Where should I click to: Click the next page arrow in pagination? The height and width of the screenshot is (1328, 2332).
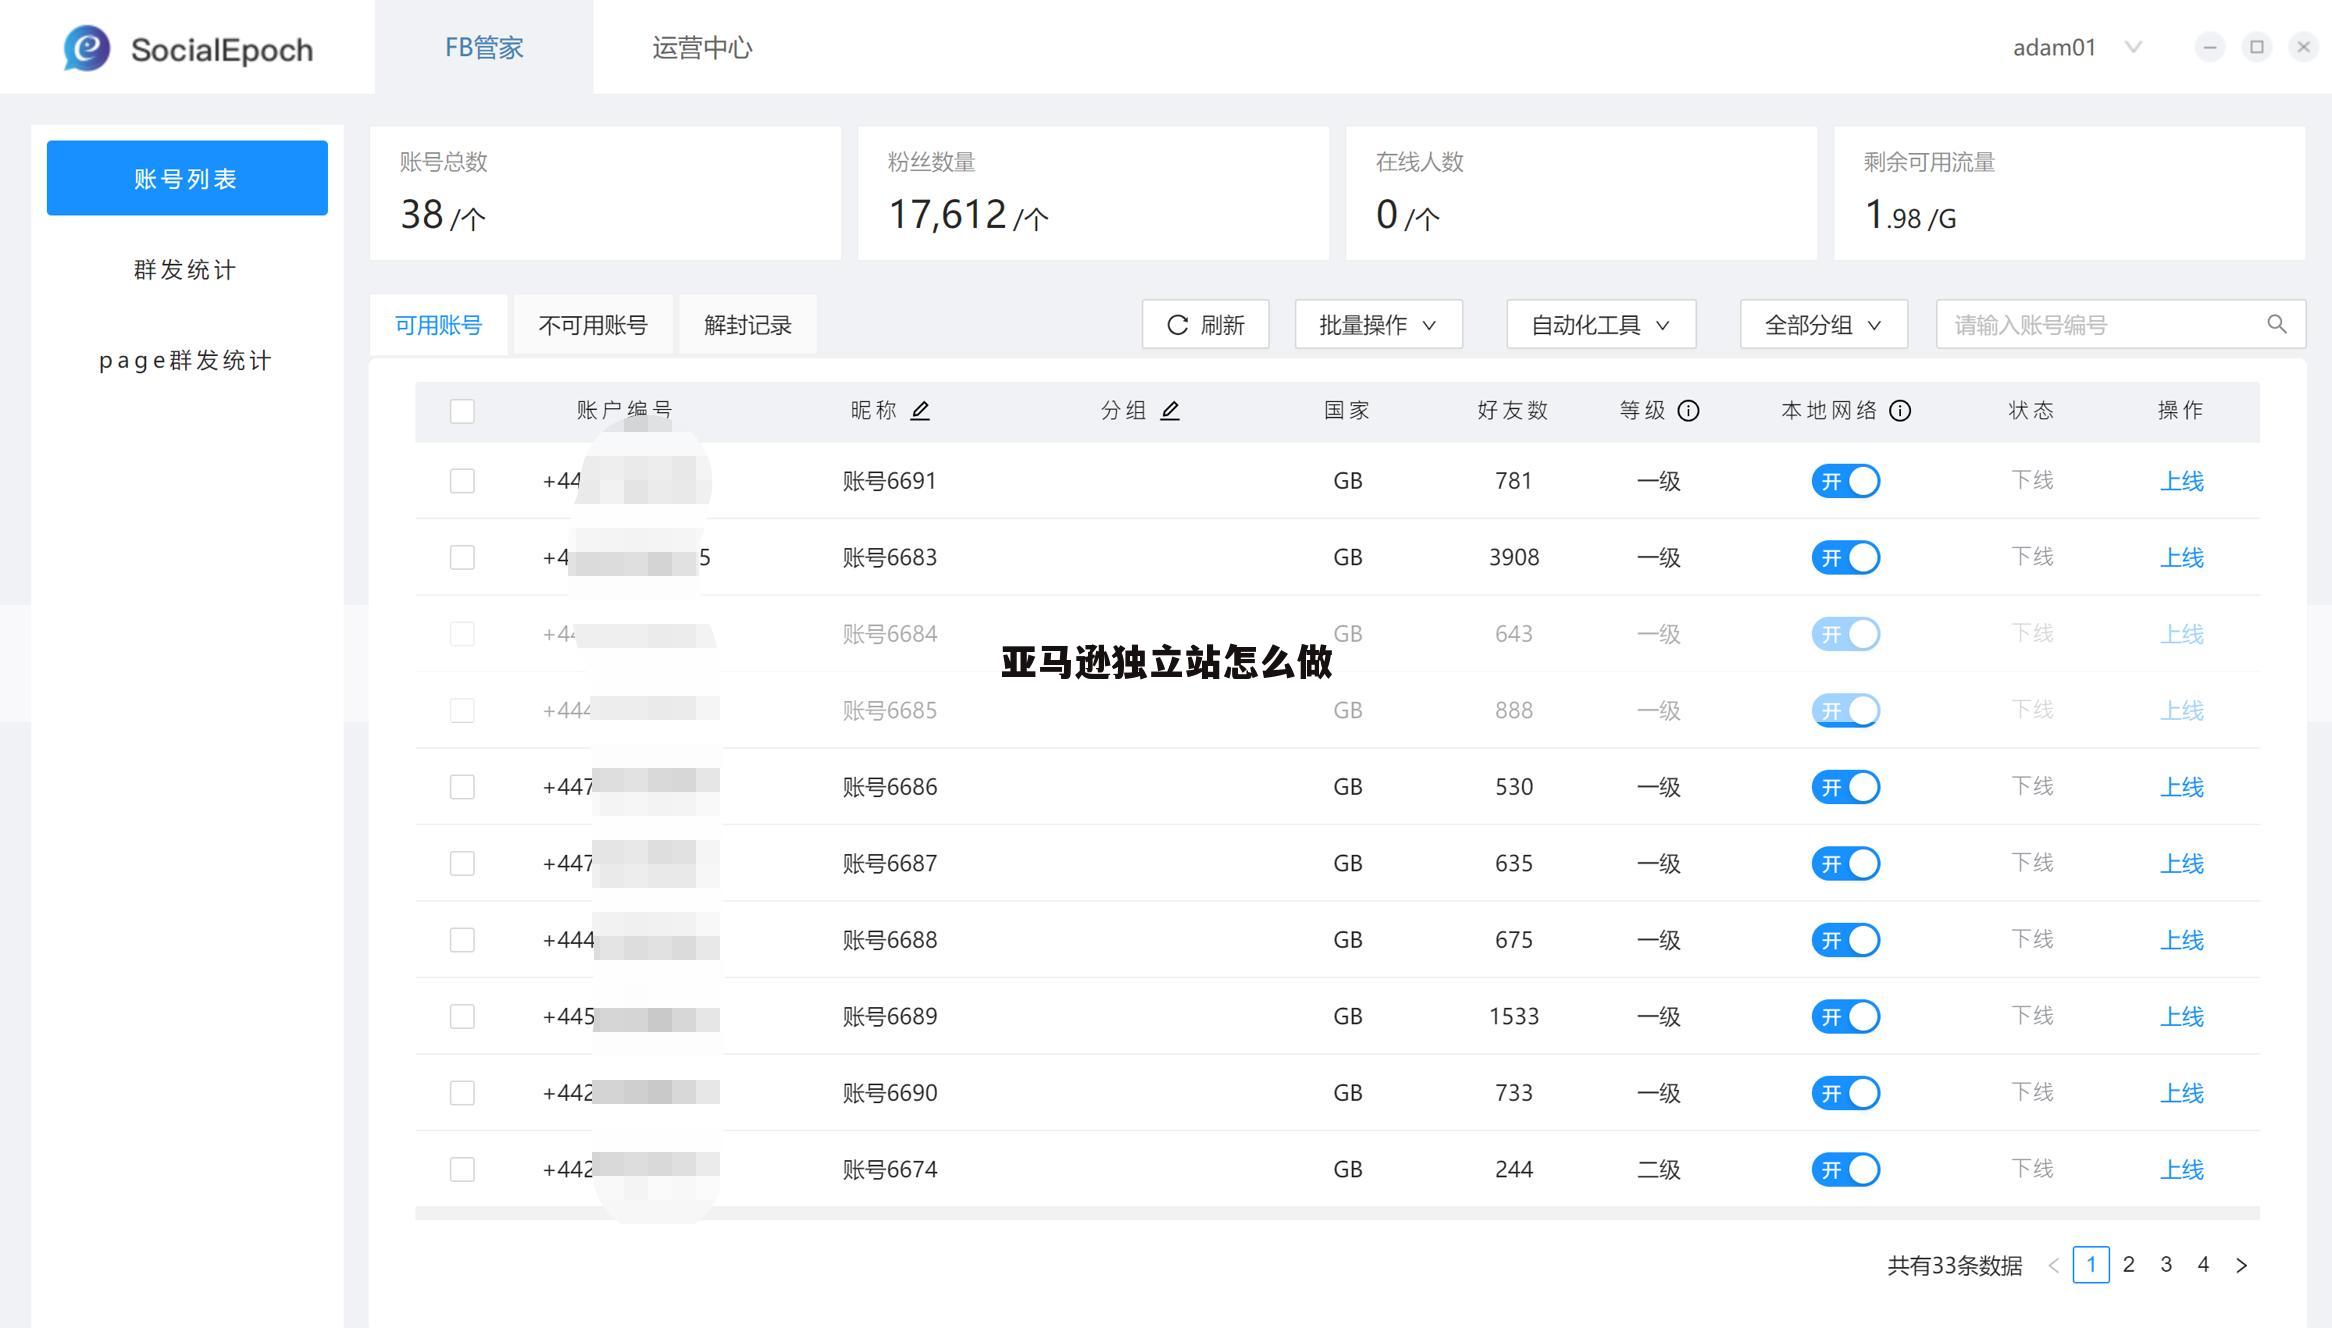point(2241,1265)
